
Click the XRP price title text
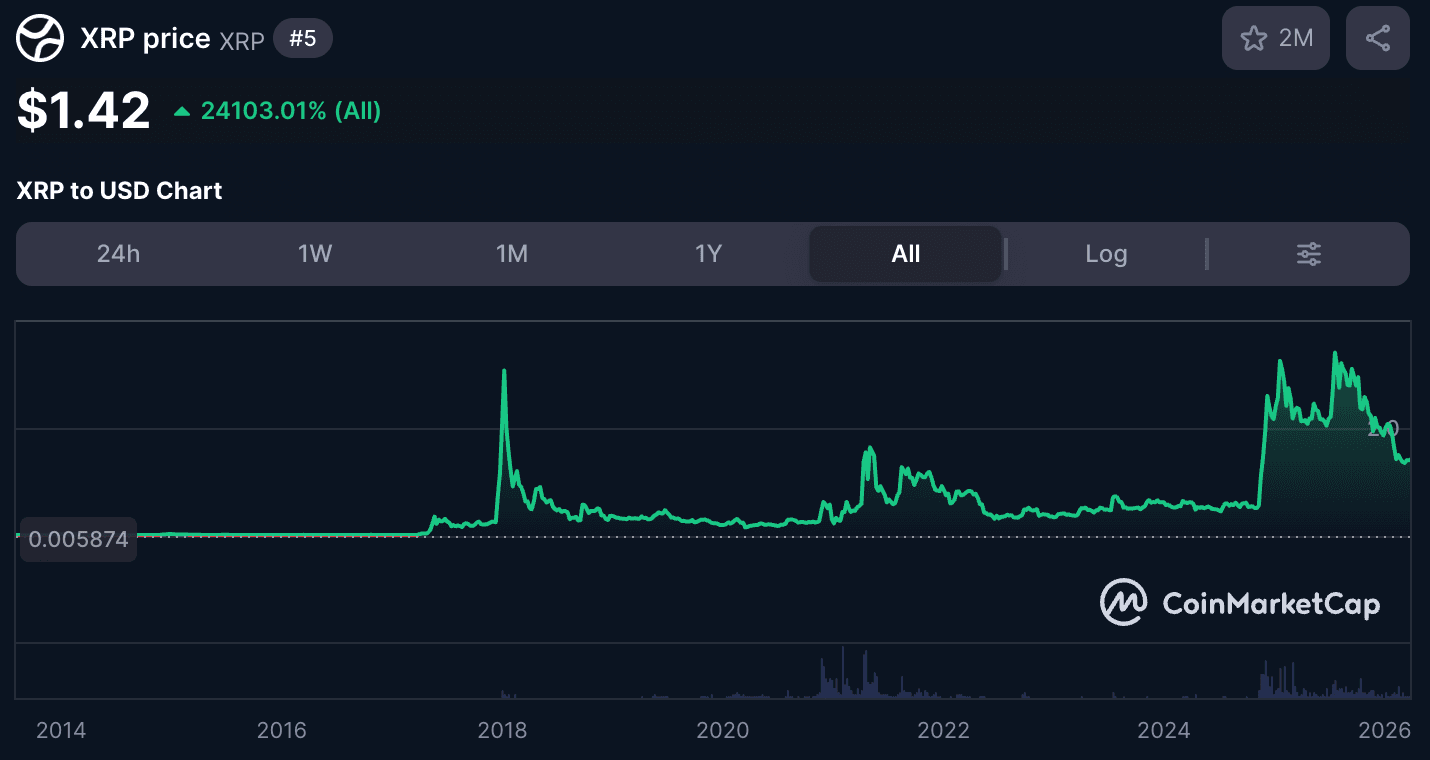click(x=145, y=40)
